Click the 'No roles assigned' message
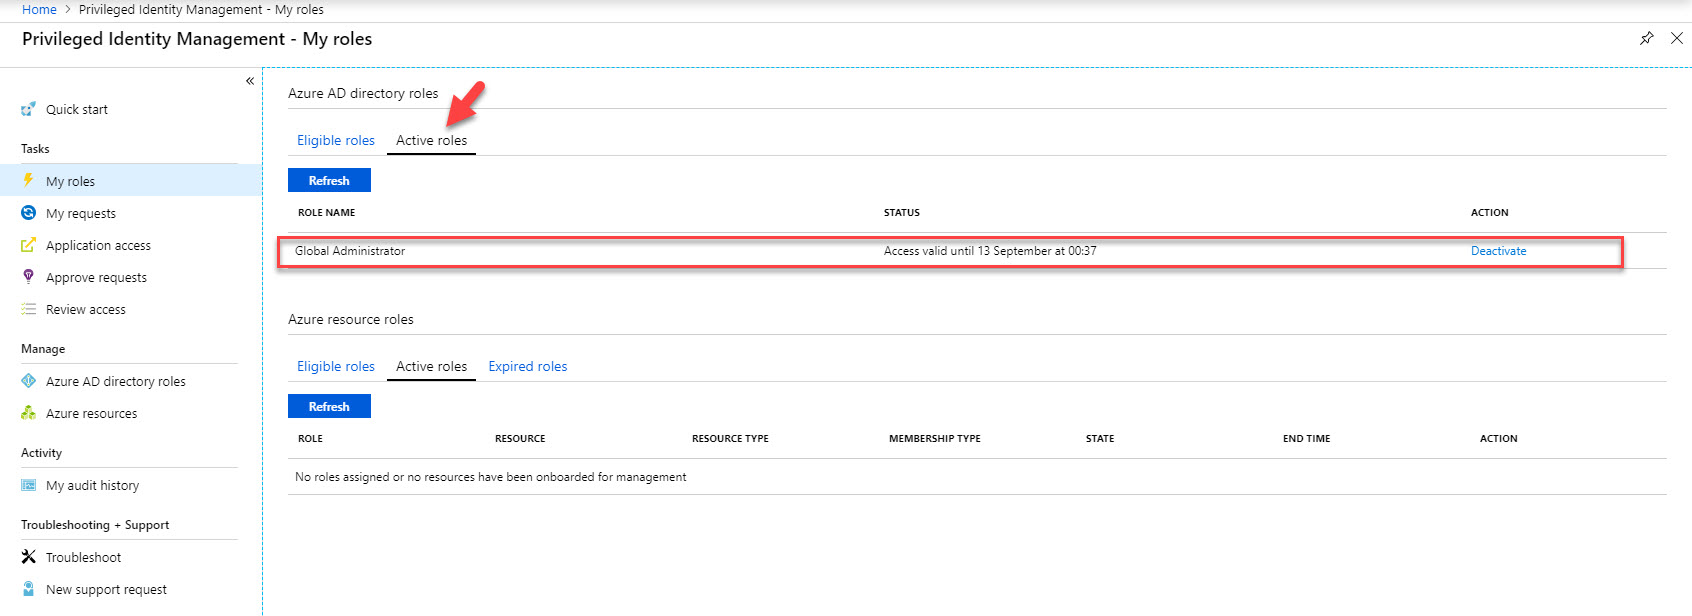Image resolution: width=1692 pixels, height=616 pixels. [491, 477]
